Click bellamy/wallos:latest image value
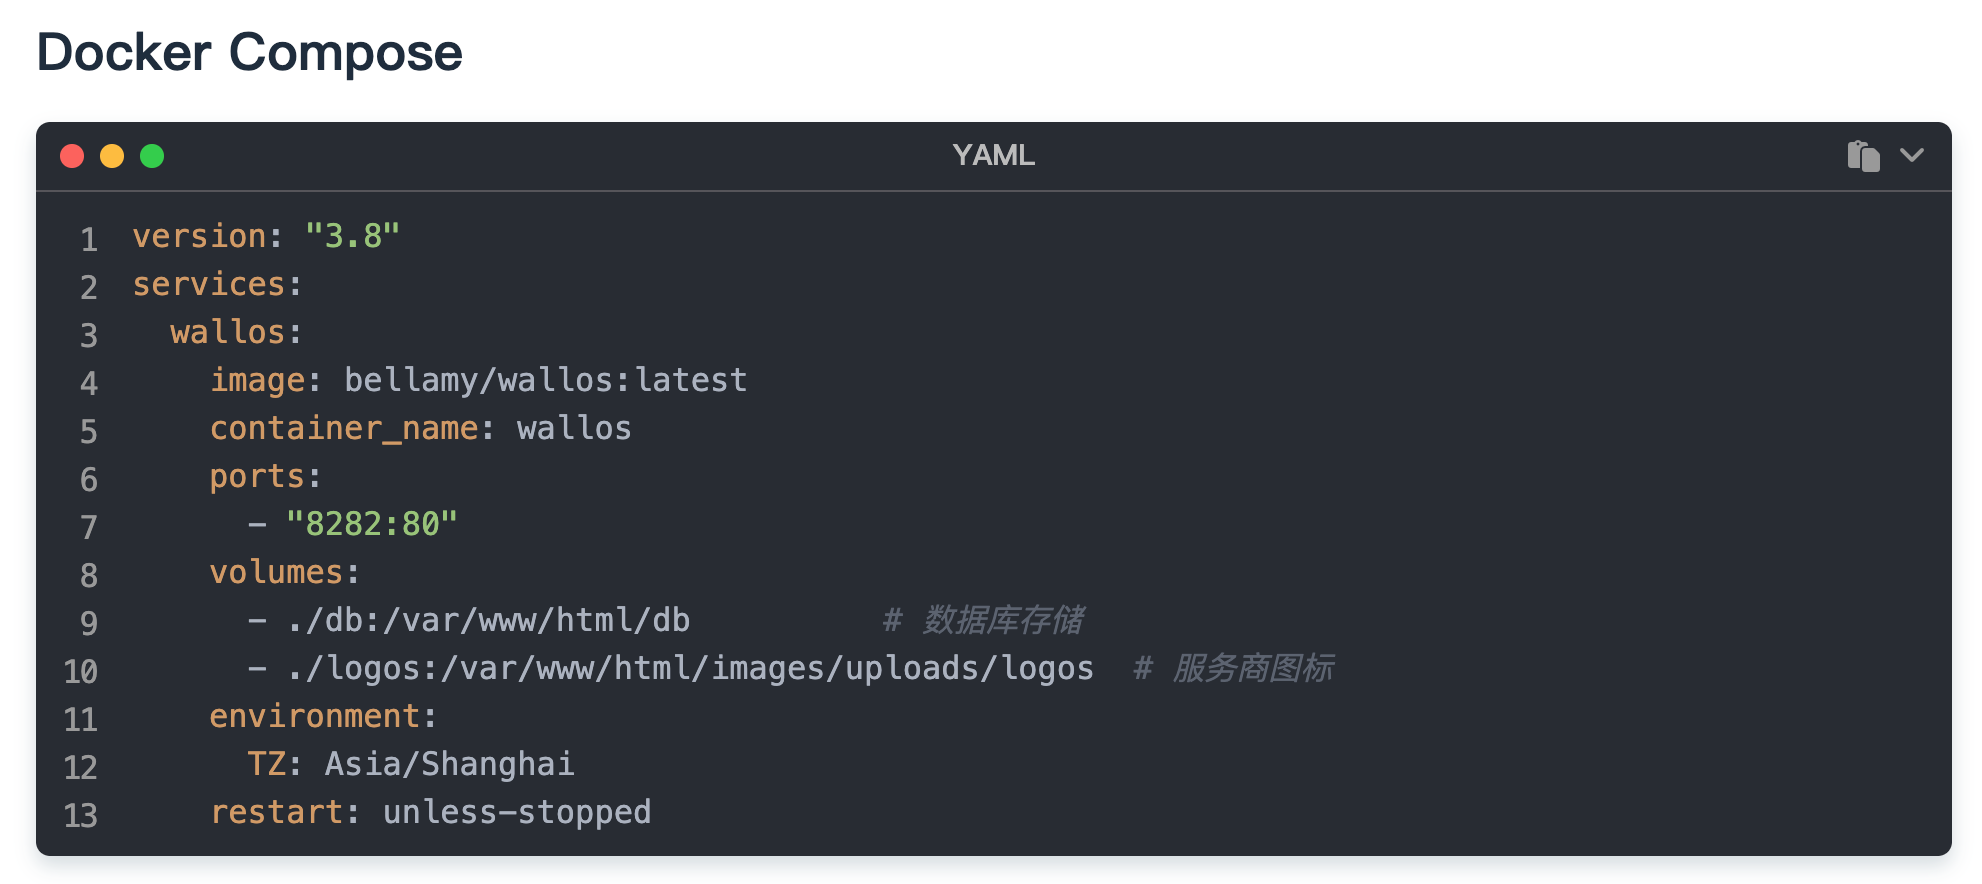Viewport: 1982px width, 884px height. point(546,380)
